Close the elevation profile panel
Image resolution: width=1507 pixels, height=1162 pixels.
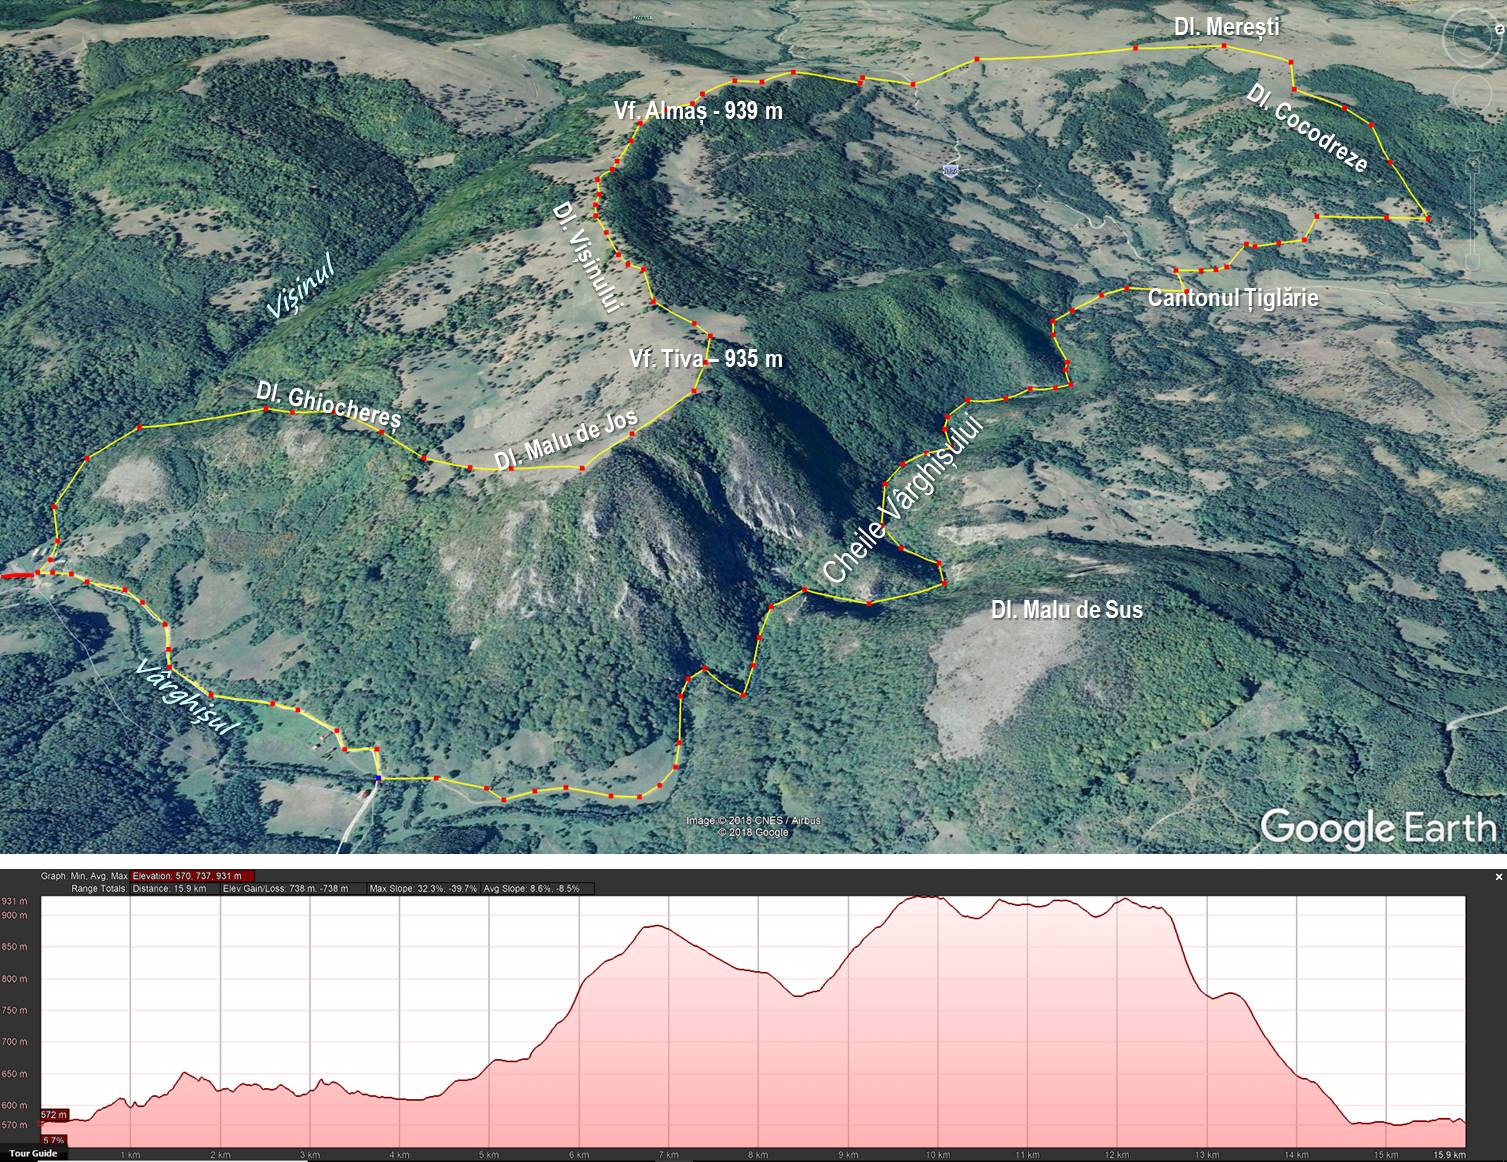(1498, 877)
